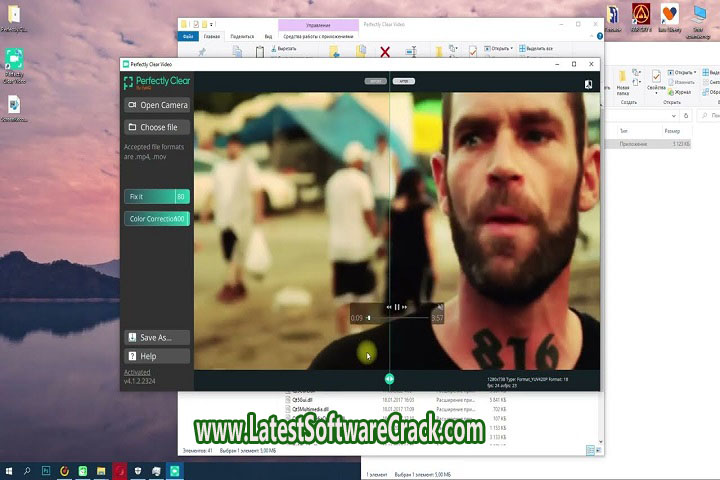Screen dimensions: 720x480
Task: Click the Choose file button
Action: (157, 127)
